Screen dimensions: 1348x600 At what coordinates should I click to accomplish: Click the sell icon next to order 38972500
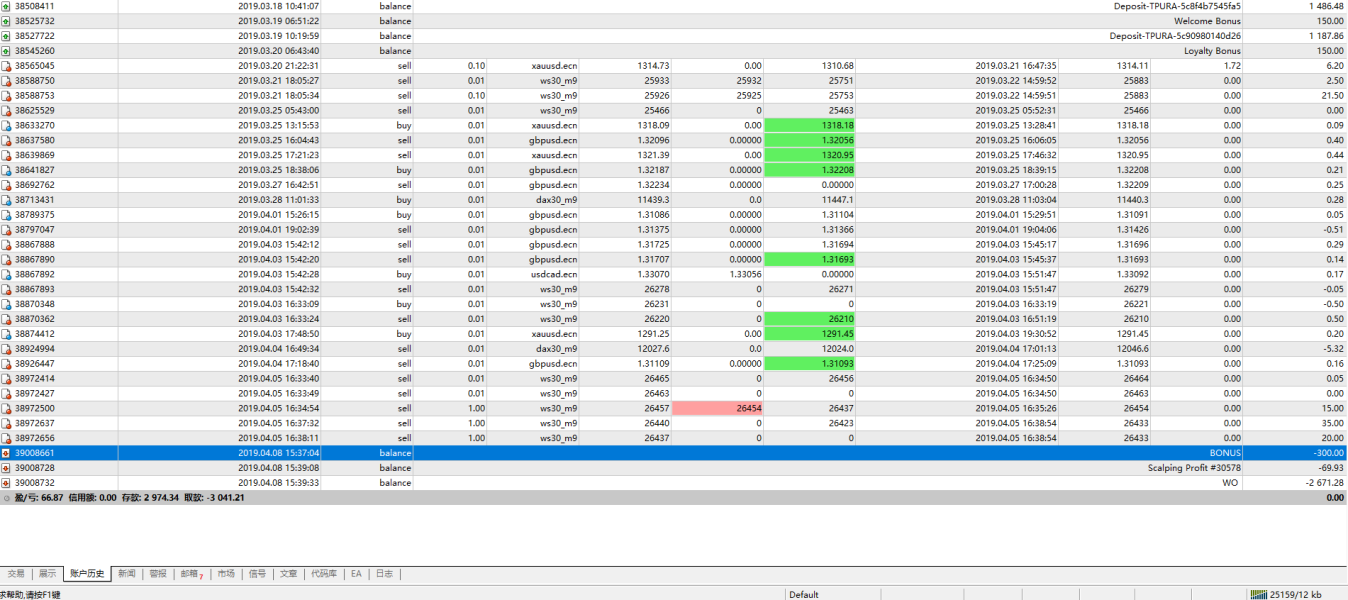[6, 408]
